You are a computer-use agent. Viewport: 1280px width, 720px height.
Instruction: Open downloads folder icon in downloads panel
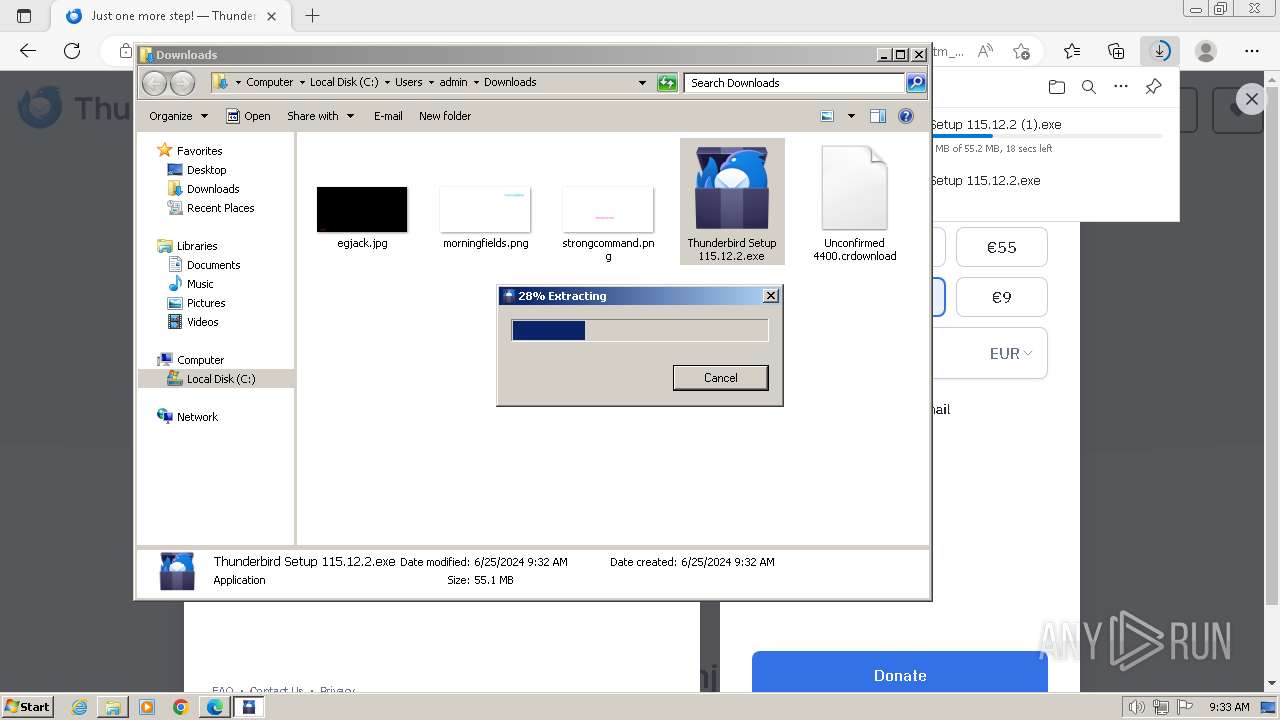pos(1057,87)
